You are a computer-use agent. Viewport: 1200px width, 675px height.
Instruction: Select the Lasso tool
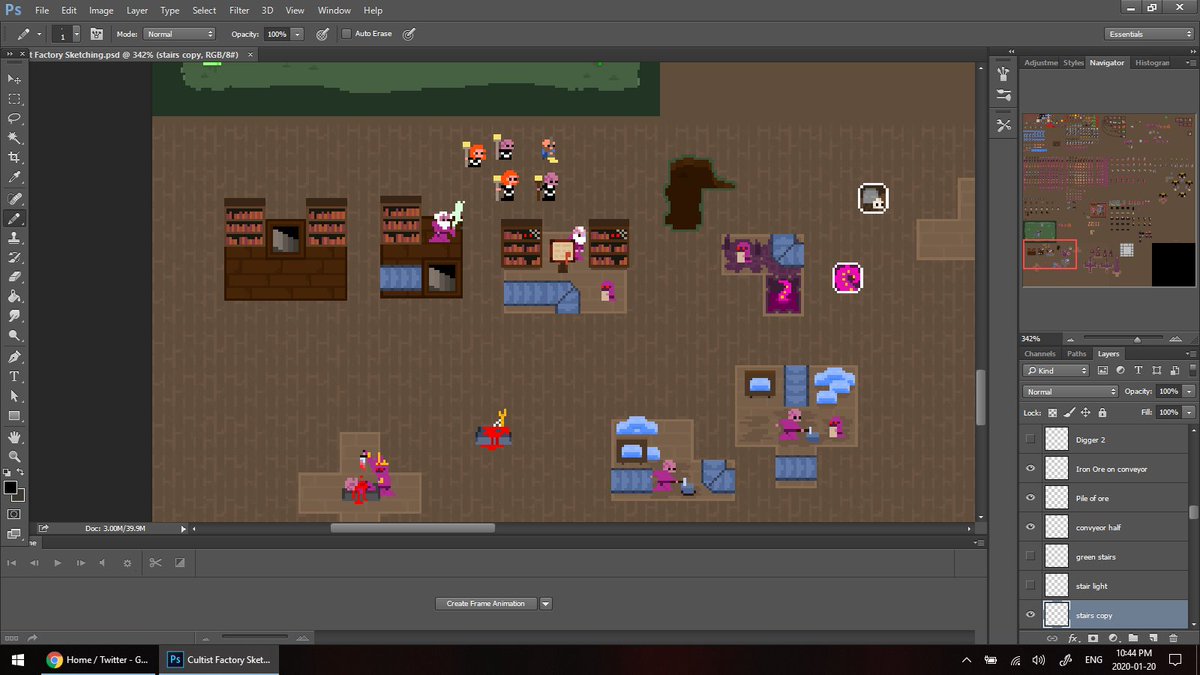click(x=15, y=118)
